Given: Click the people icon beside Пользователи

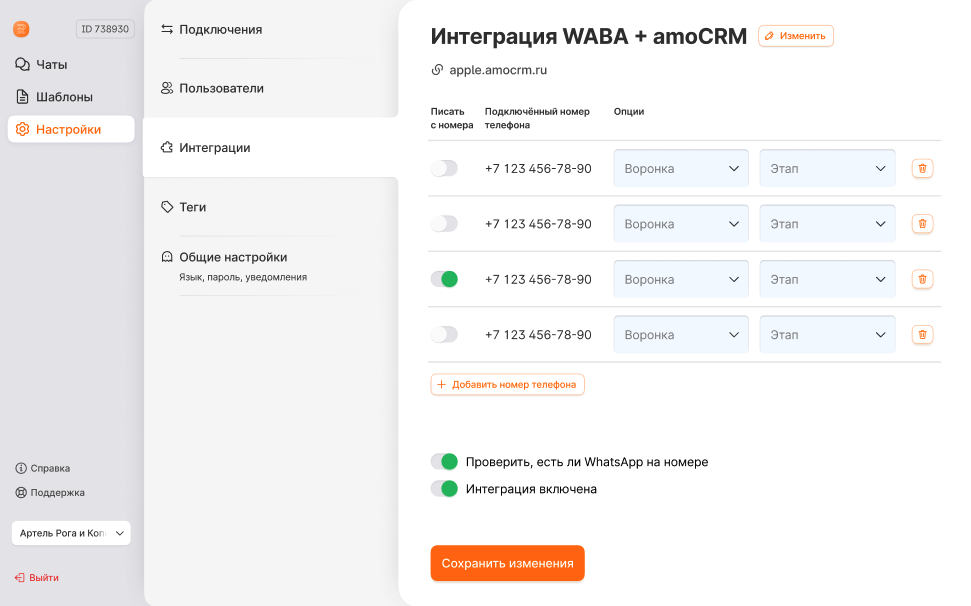Looking at the screenshot, I should tap(167, 88).
